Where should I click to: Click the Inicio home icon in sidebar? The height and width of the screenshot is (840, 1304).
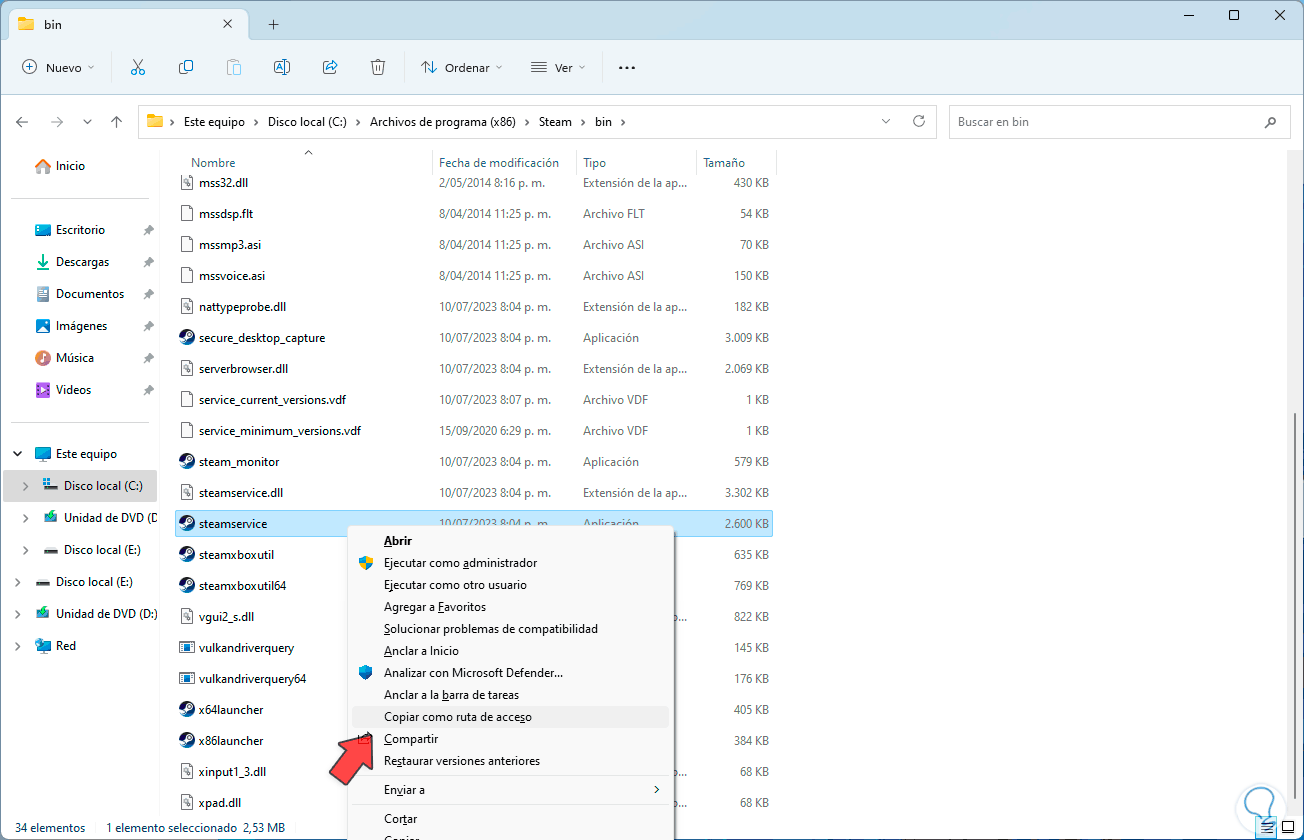[x=42, y=166]
